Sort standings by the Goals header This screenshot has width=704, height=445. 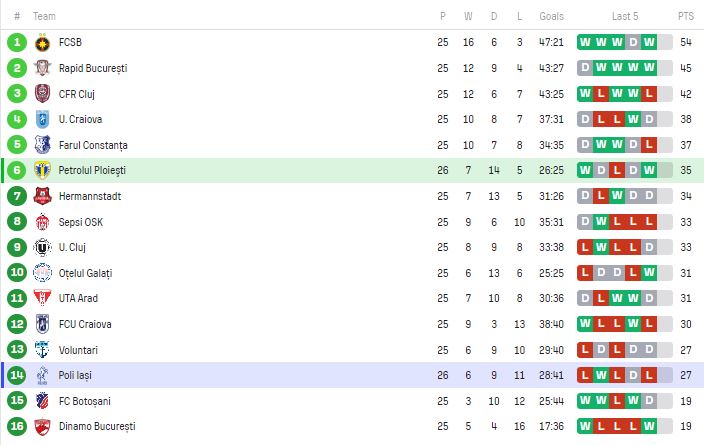coord(551,16)
